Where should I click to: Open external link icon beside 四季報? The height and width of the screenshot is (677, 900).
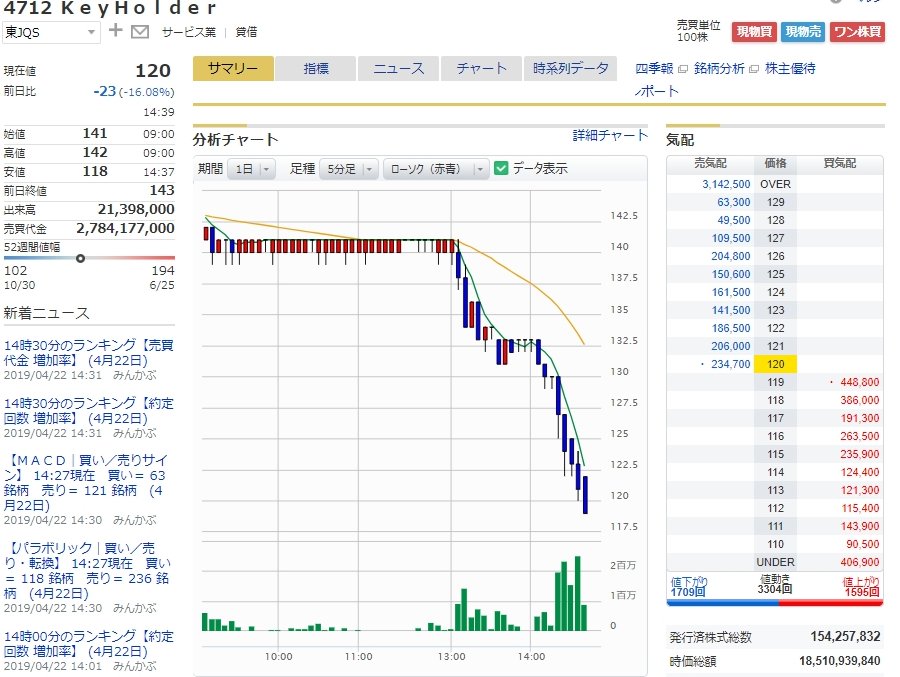(x=682, y=69)
